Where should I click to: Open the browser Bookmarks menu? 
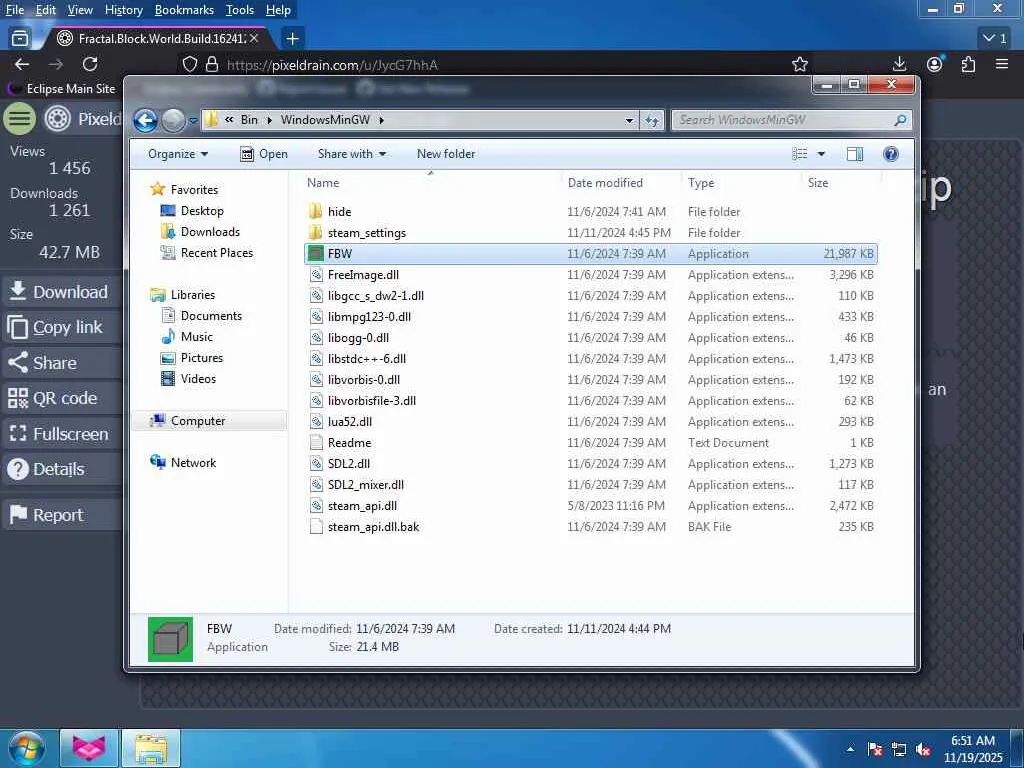pos(184,10)
